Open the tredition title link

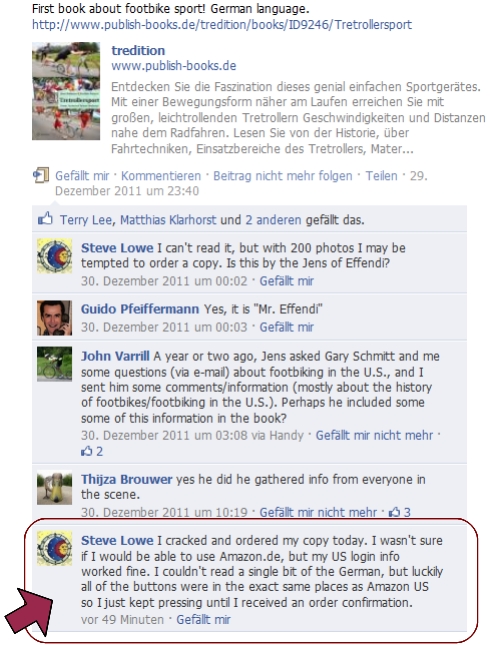tap(138, 51)
